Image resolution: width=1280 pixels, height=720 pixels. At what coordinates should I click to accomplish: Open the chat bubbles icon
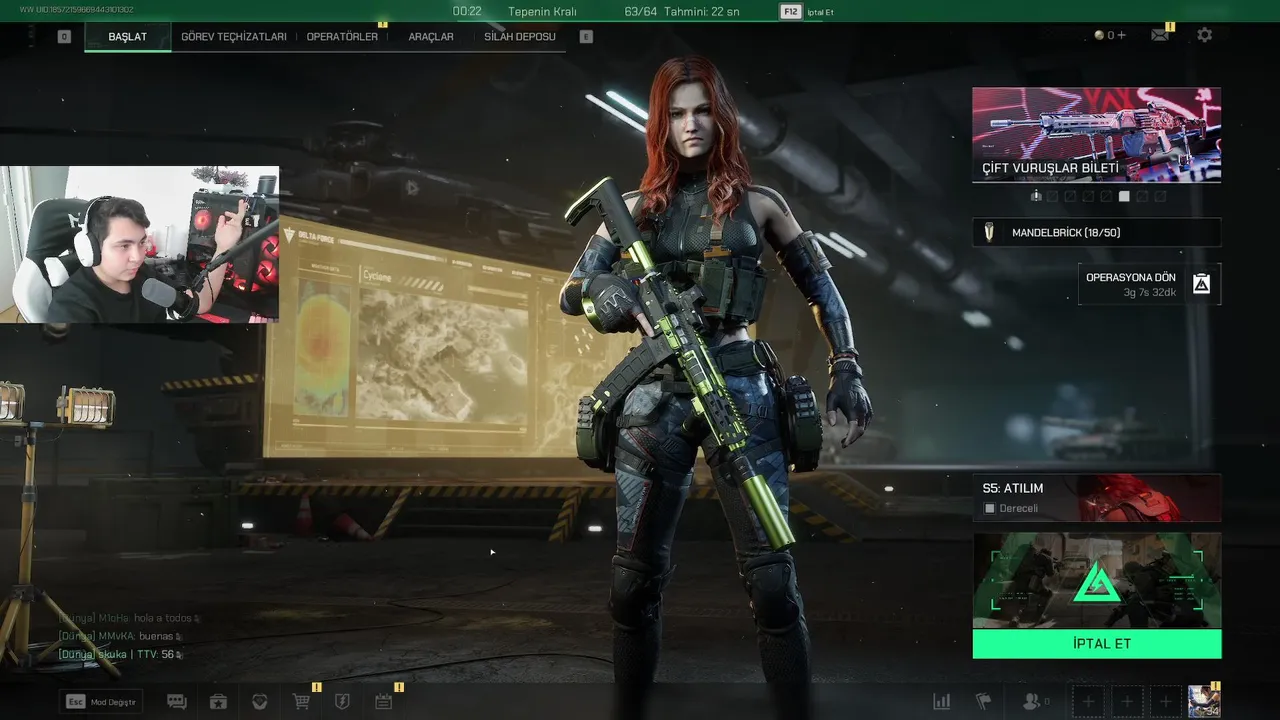coord(177,702)
